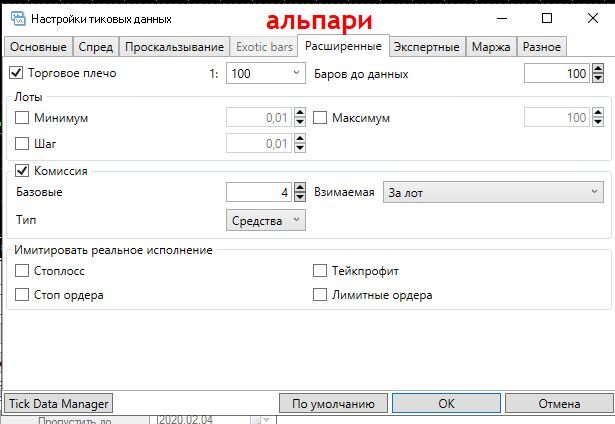Click the Базовые commission value field
The image size is (615, 424).
258,192
